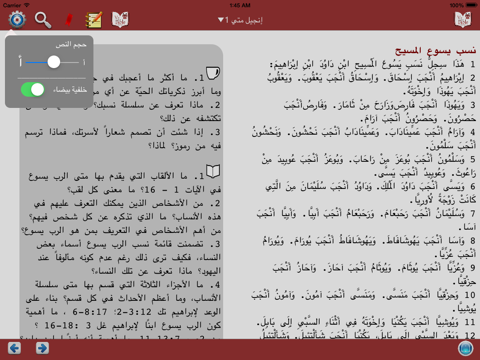The height and width of the screenshot is (360, 480).
Task: Open the notes notepad icon
Action: click(x=94, y=20)
